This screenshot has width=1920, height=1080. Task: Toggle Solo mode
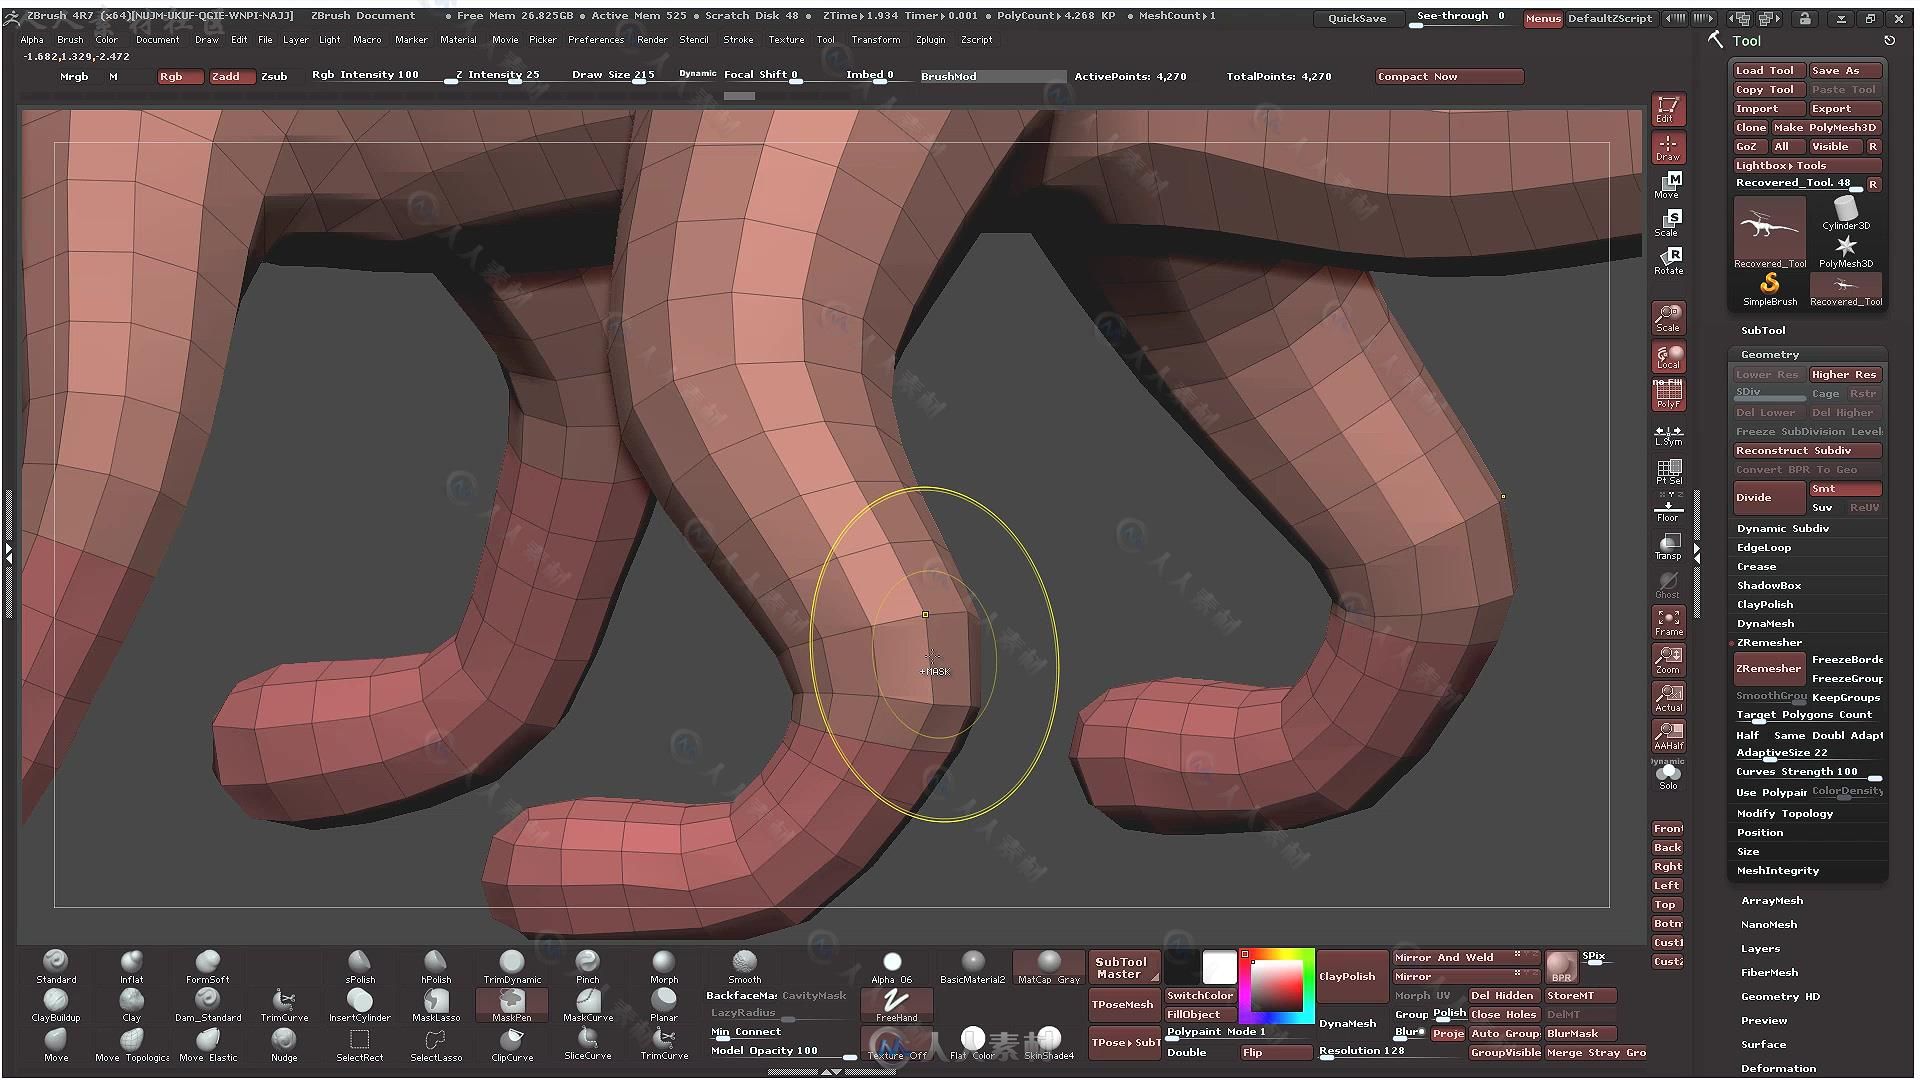click(x=1668, y=775)
